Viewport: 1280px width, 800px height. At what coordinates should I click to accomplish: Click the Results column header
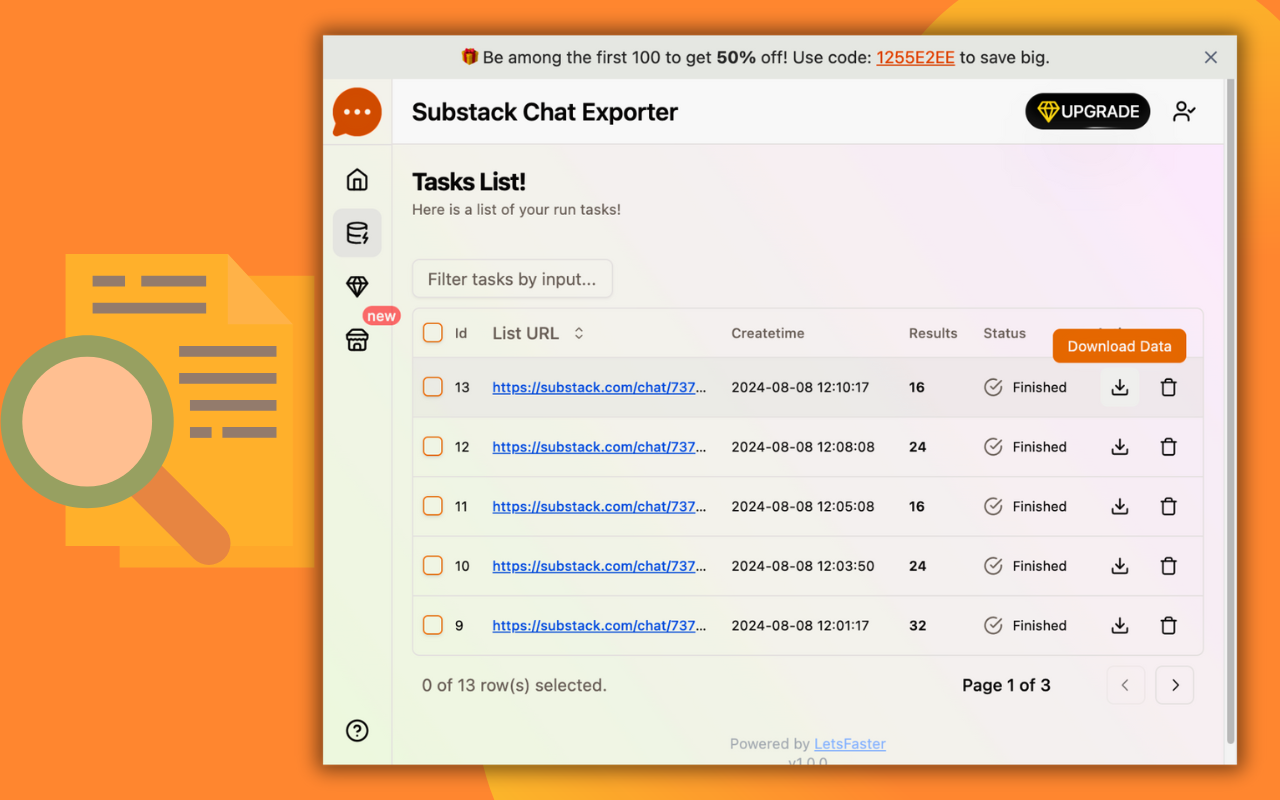[933, 333]
